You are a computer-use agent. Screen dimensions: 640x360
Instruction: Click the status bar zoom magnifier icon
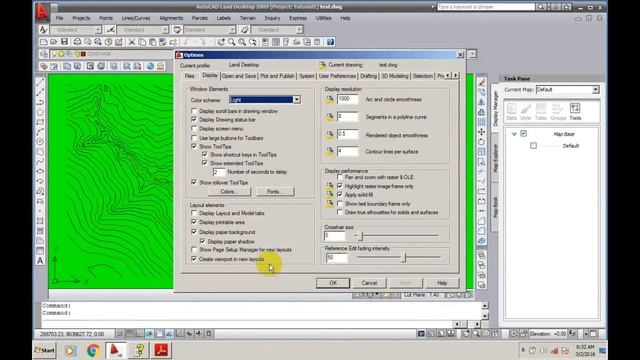pos(476,333)
